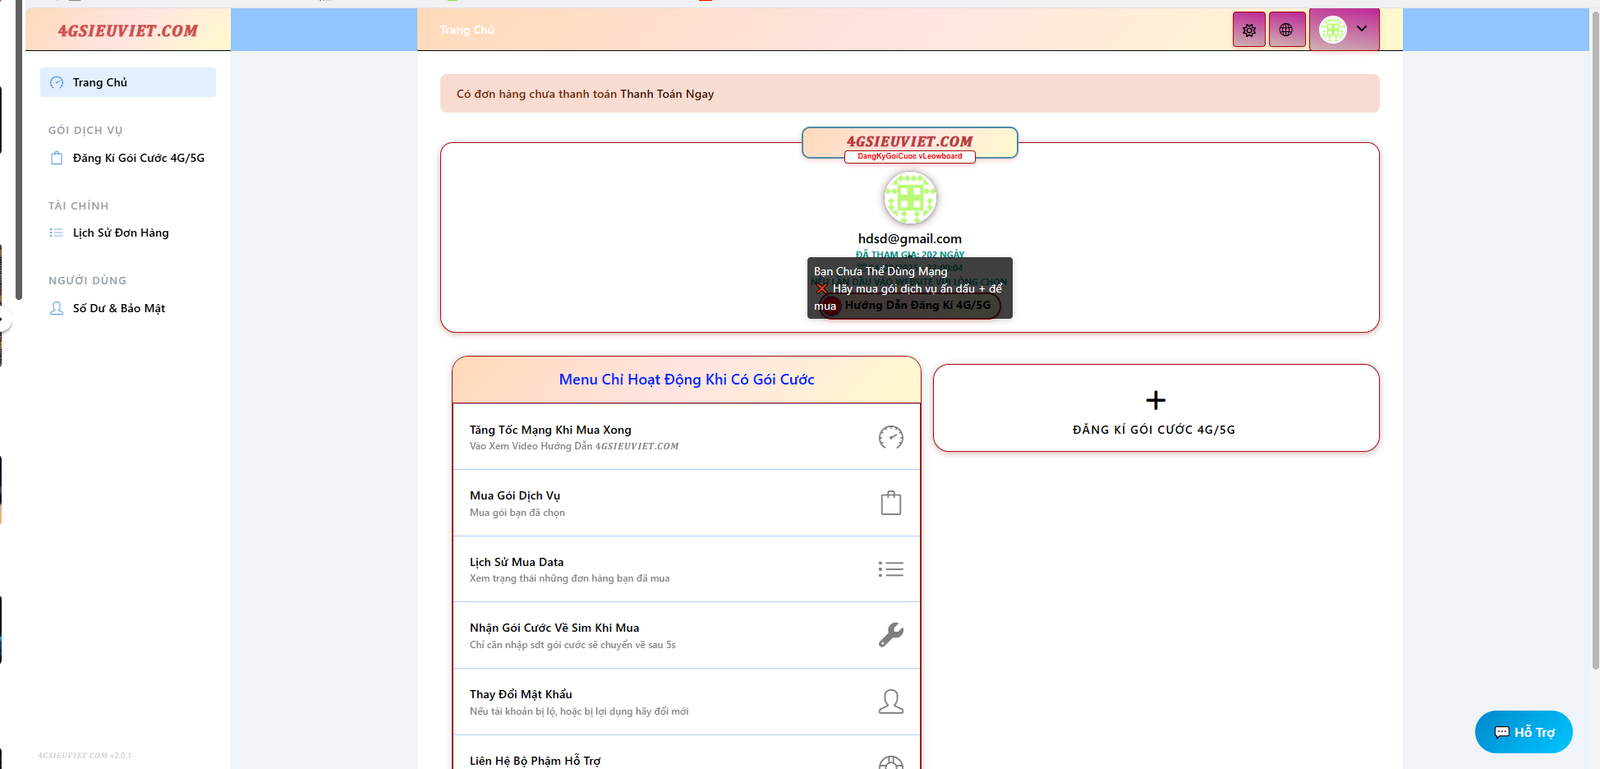The width and height of the screenshot is (1600, 769).
Task: Click user icon beside Số Dư & Bảo Mật
Action: (x=57, y=308)
